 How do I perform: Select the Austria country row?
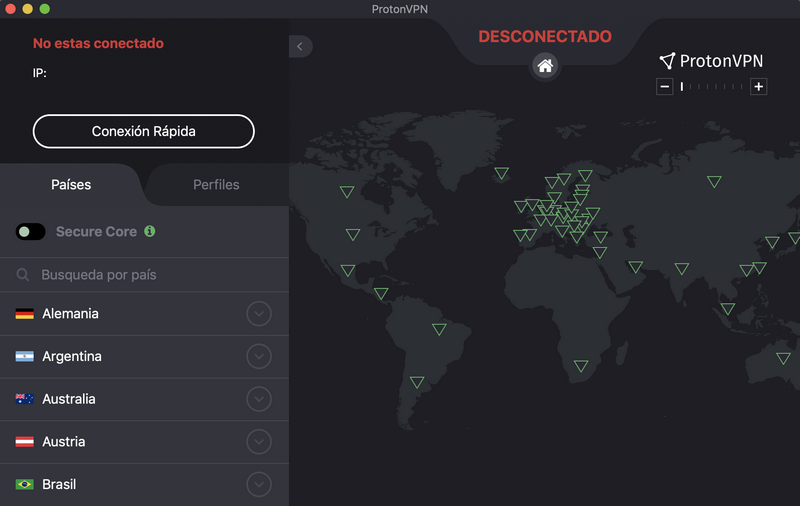click(x=144, y=442)
